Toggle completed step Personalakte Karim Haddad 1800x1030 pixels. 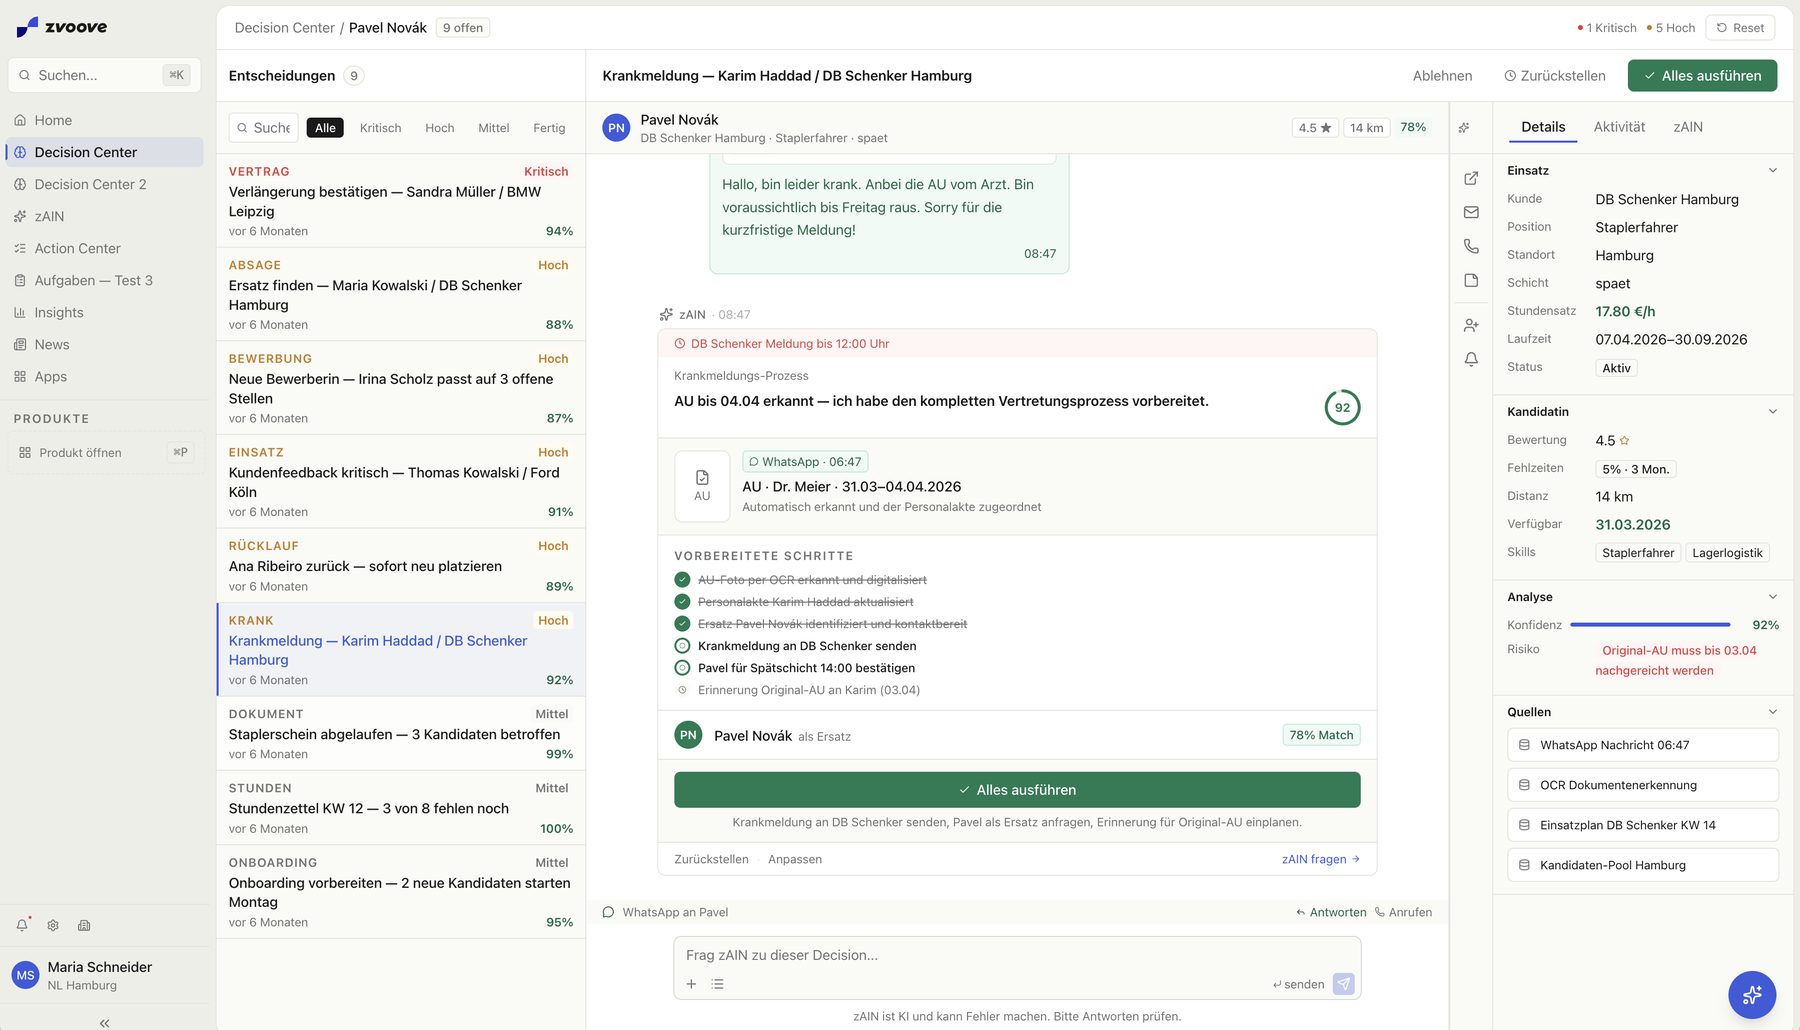coord(682,602)
